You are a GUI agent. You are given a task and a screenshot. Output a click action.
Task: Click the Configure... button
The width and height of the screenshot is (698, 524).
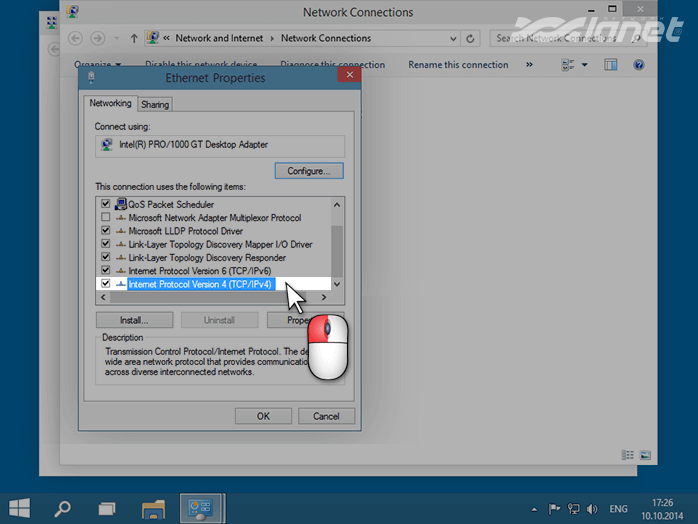[309, 171]
